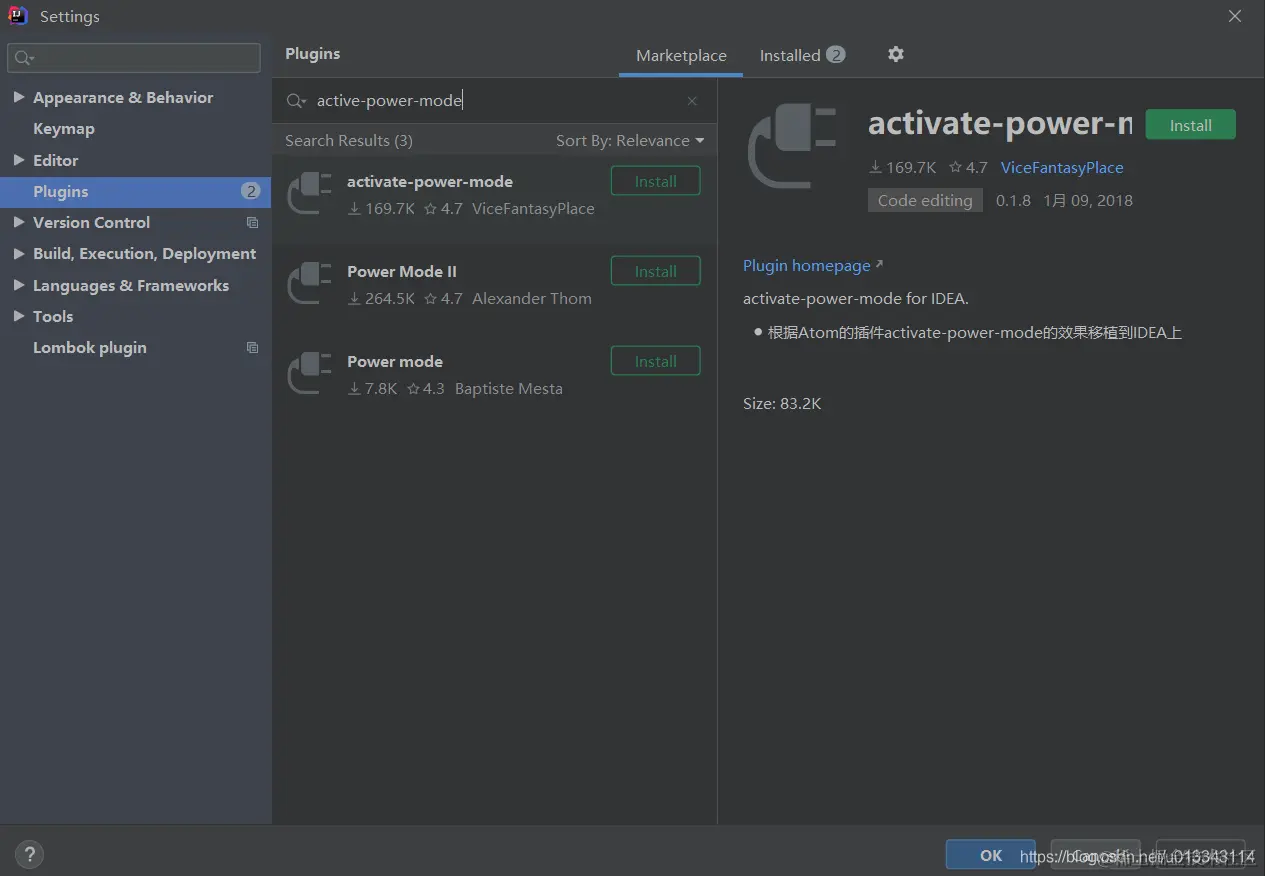This screenshot has width=1265, height=876.
Task: Switch to the Marketplace tab
Action: point(681,56)
